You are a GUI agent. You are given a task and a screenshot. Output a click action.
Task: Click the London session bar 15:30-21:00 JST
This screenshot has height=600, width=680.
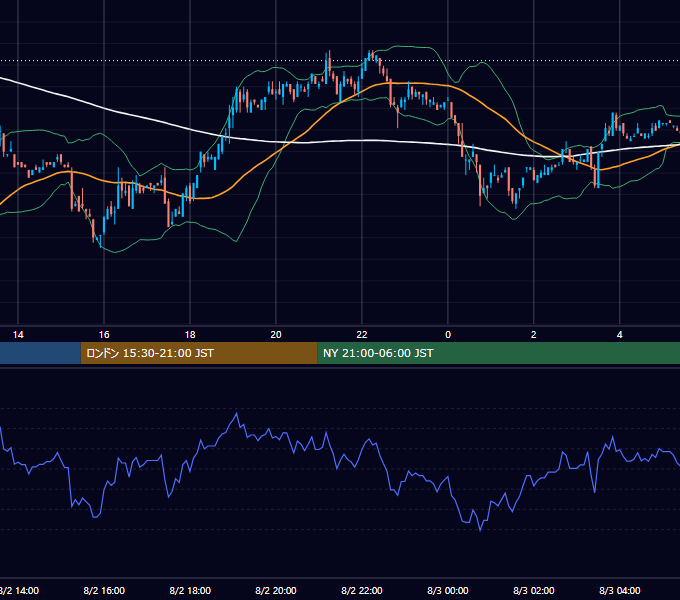click(199, 353)
